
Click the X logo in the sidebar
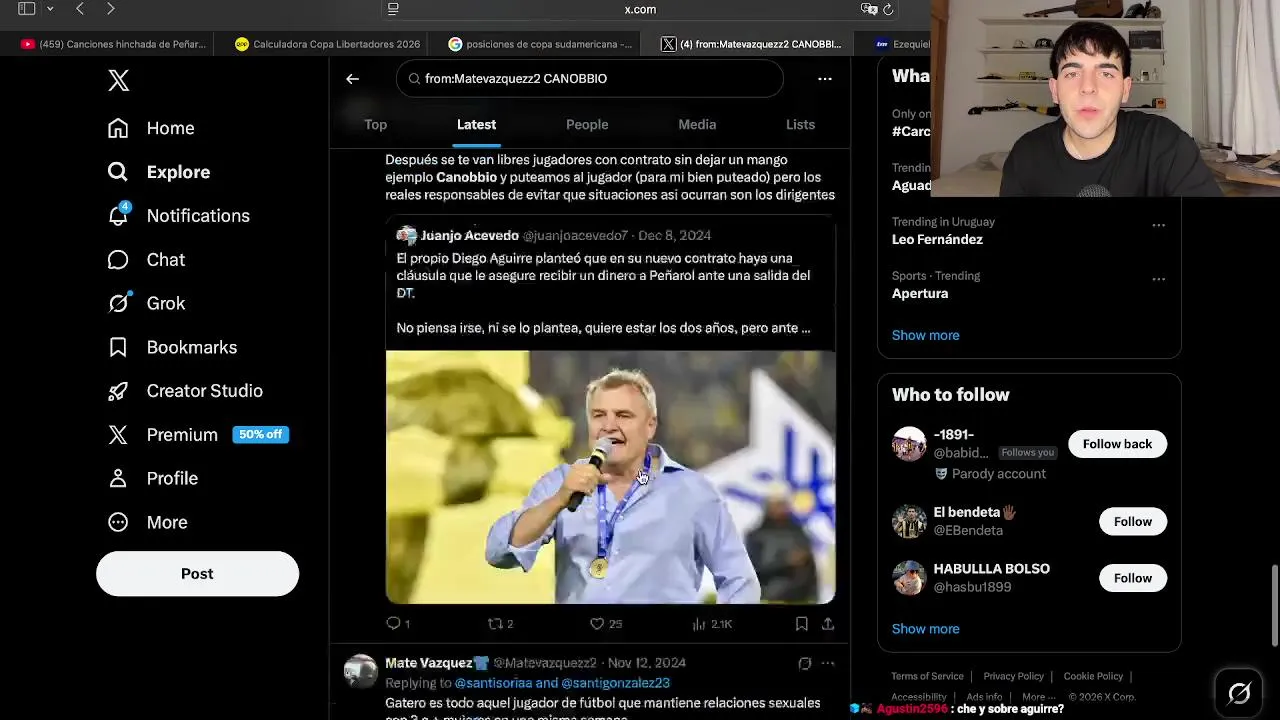[118, 81]
